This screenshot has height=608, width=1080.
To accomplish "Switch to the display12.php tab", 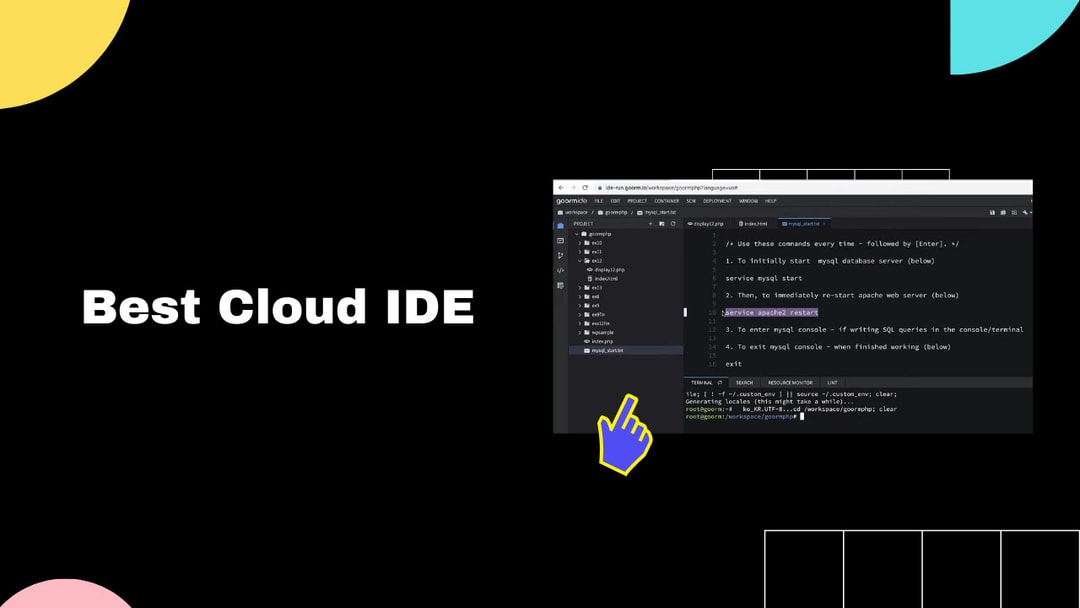I will tap(706, 222).
